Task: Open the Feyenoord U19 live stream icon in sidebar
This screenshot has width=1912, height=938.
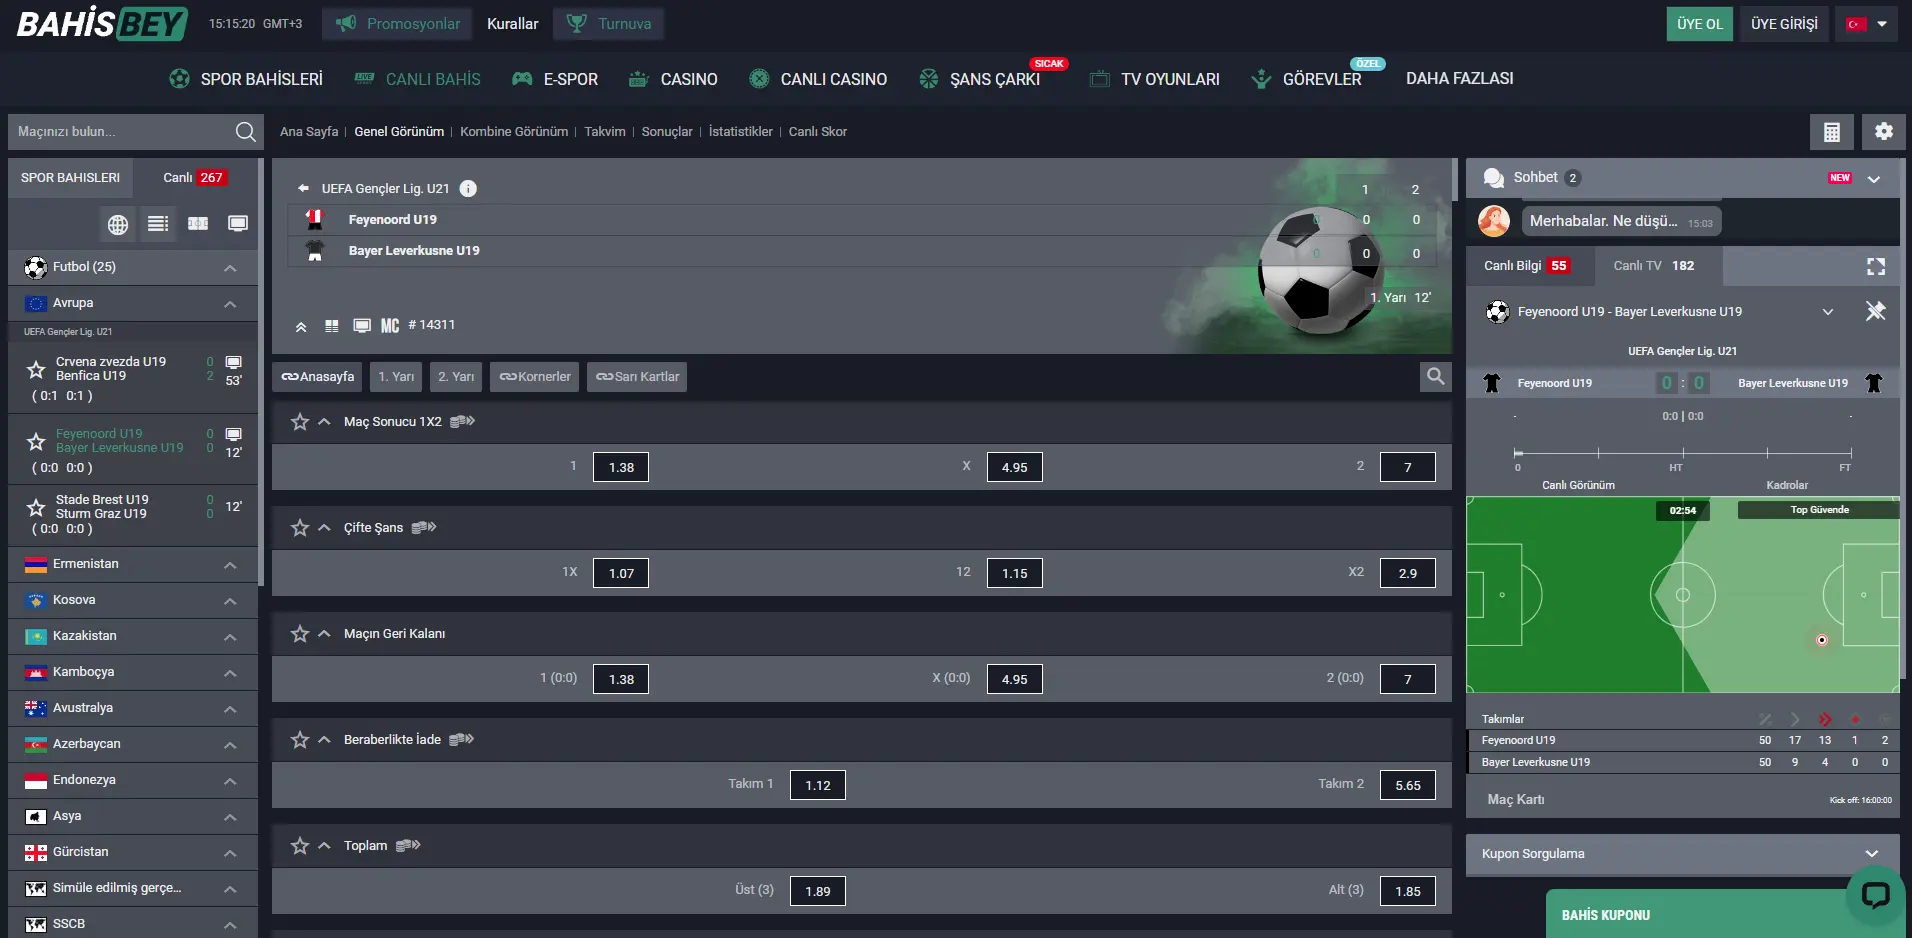Action: [233, 434]
